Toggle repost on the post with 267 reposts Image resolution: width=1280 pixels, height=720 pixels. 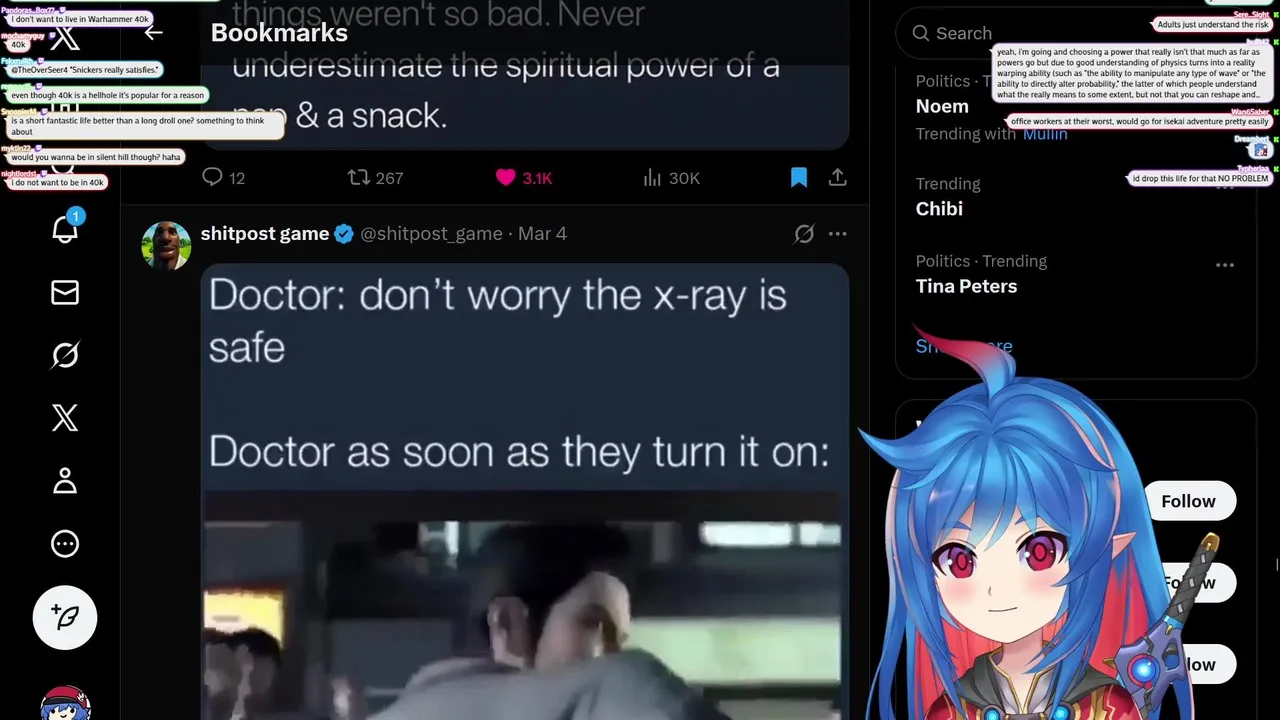click(x=375, y=178)
